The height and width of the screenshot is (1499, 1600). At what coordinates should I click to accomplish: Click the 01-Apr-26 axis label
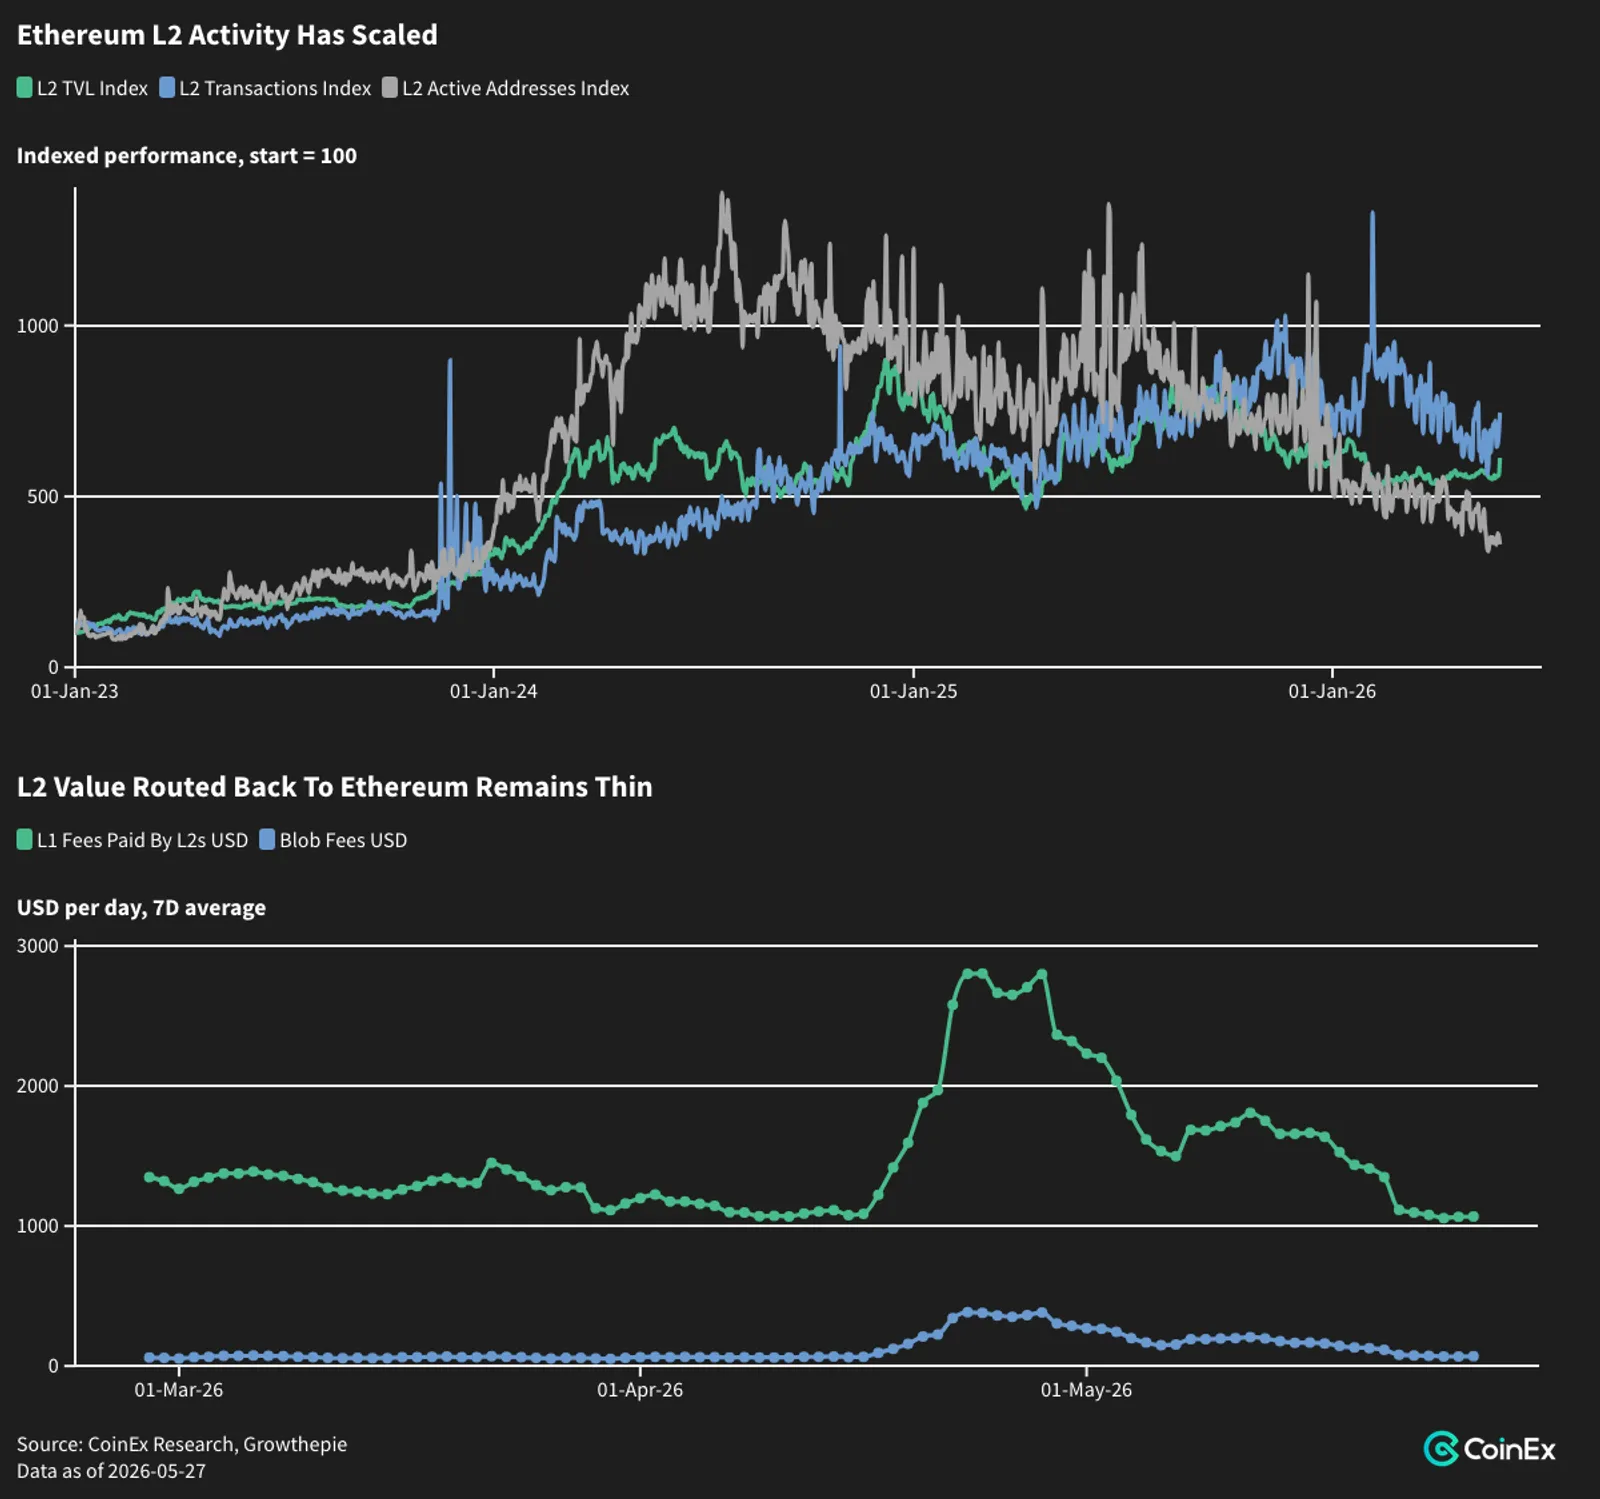(x=640, y=1390)
